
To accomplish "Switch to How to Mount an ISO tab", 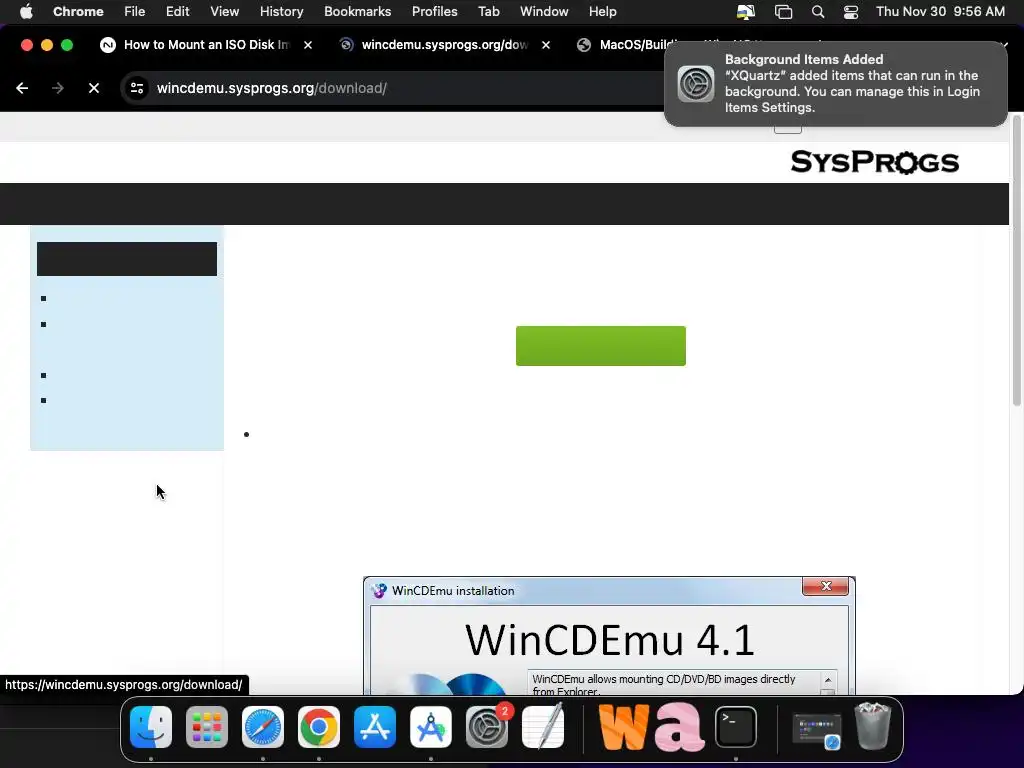I will tap(206, 45).
